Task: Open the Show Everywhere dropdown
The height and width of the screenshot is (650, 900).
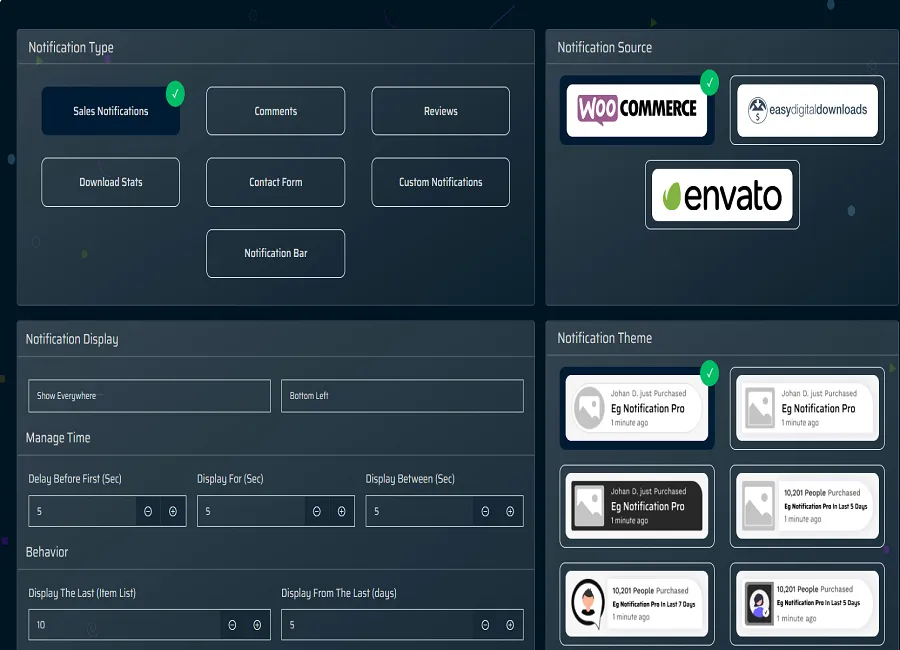Action: click(x=149, y=396)
